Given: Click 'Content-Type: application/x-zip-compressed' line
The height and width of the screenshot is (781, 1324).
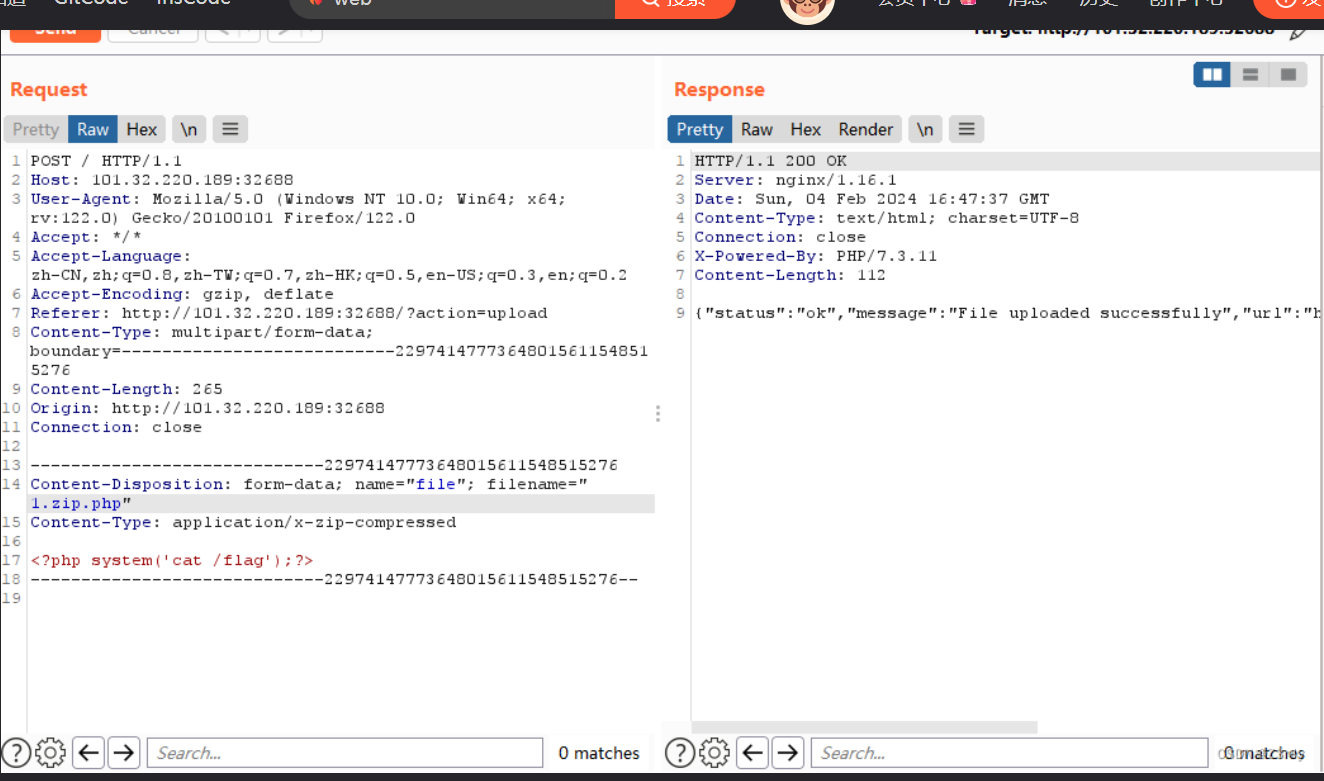Looking at the screenshot, I should coord(243,522).
